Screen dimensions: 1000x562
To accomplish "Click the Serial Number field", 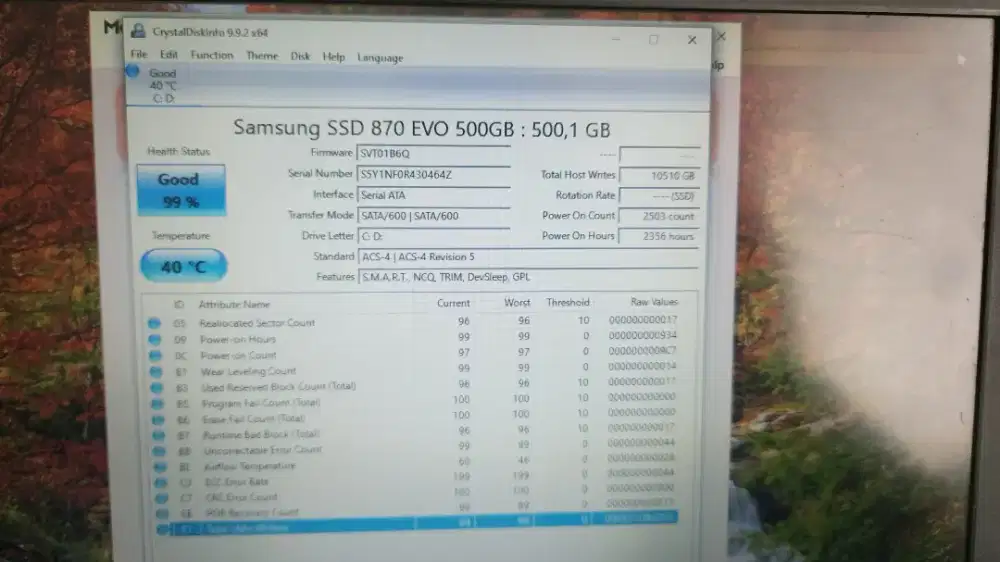I will (x=433, y=175).
